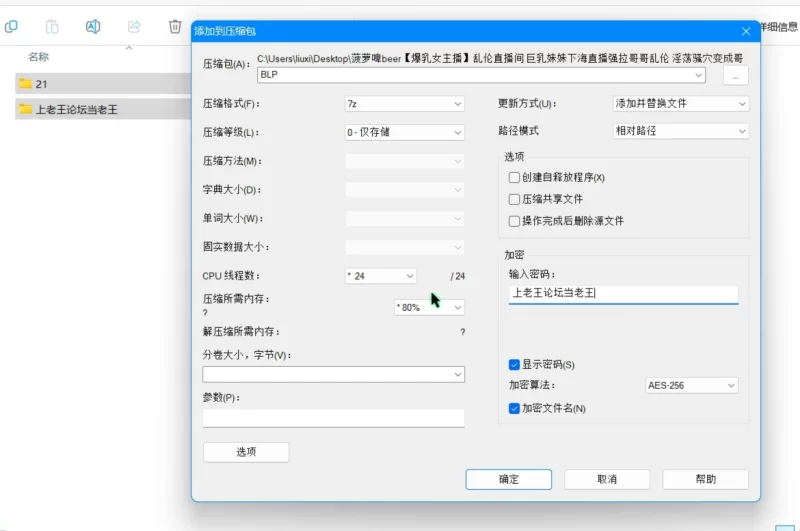Open the 路径模式 dropdown
The height and width of the screenshot is (531, 800).
(x=681, y=131)
